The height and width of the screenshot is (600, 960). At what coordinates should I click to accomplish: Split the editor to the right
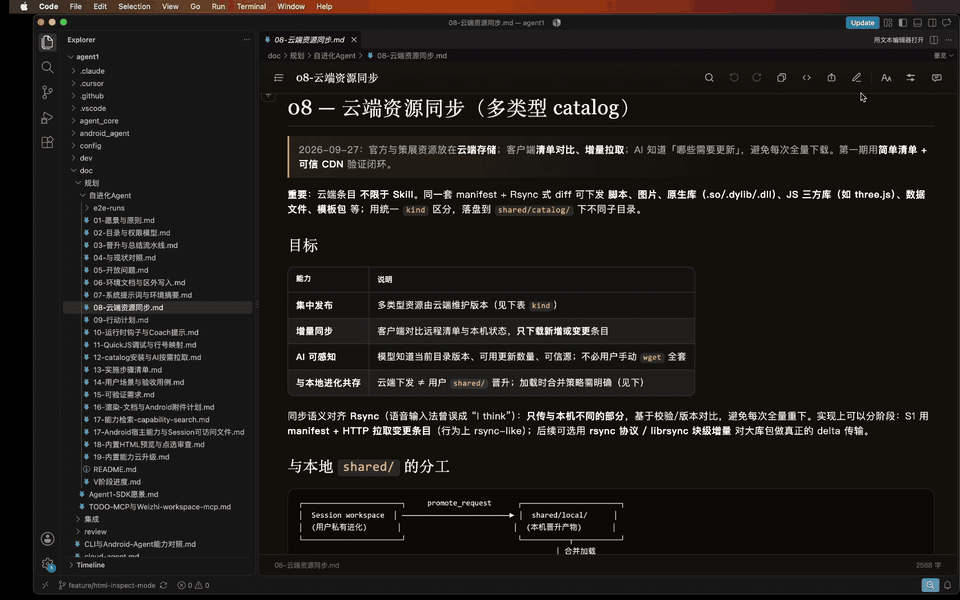pos(934,40)
